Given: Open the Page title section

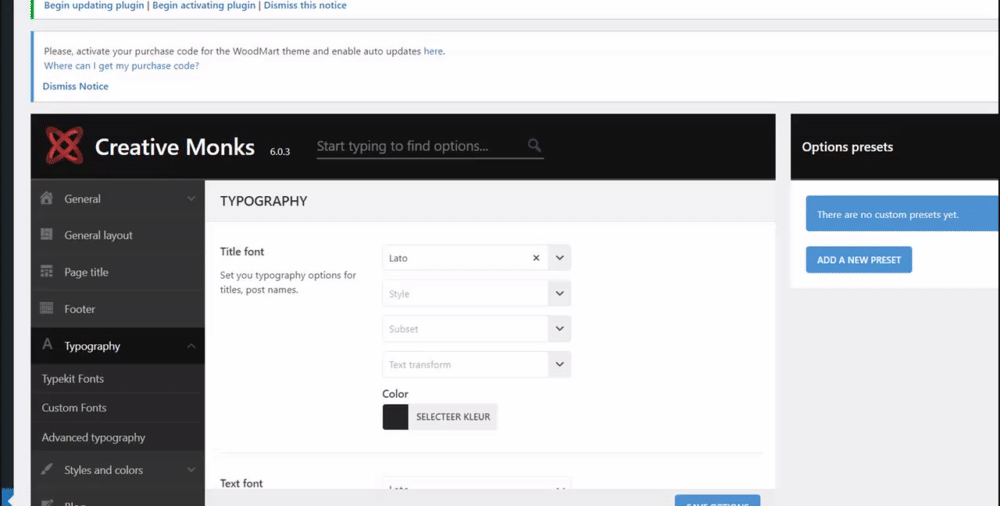Looking at the screenshot, I should click(x=117, y=272).
